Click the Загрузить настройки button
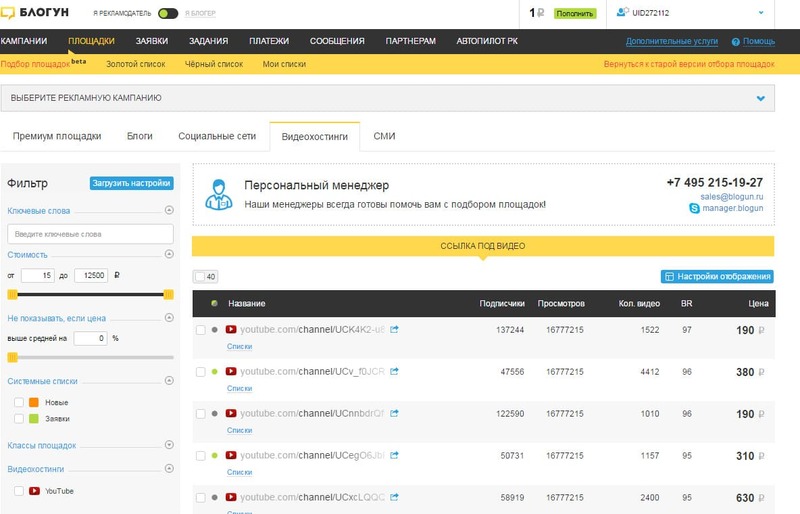800x514 pixels. click(131, 183)
